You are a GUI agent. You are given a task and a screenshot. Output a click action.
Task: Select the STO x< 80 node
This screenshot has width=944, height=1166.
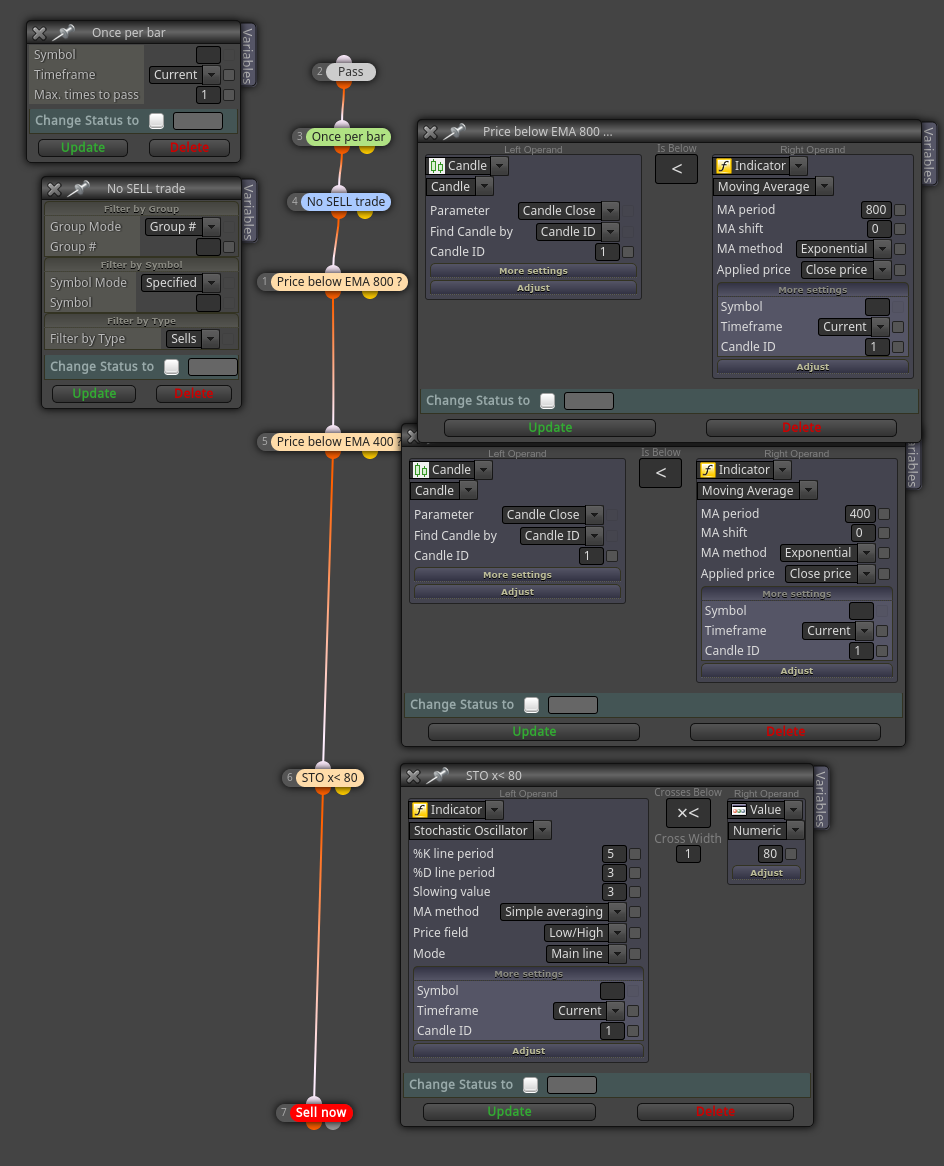(x=330, y=778)
